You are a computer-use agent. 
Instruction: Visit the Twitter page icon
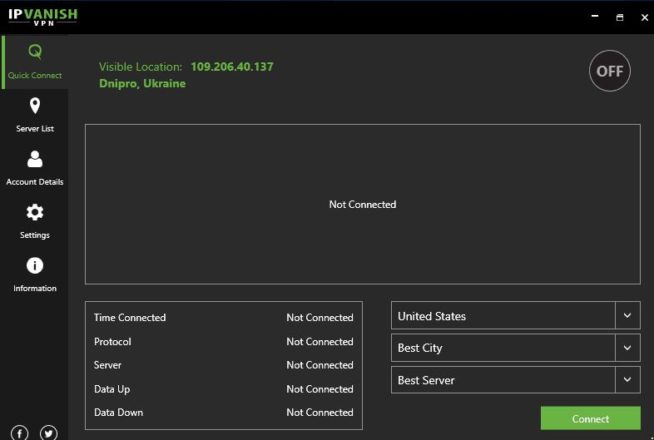pyautogui.click(x=49, y=433)
